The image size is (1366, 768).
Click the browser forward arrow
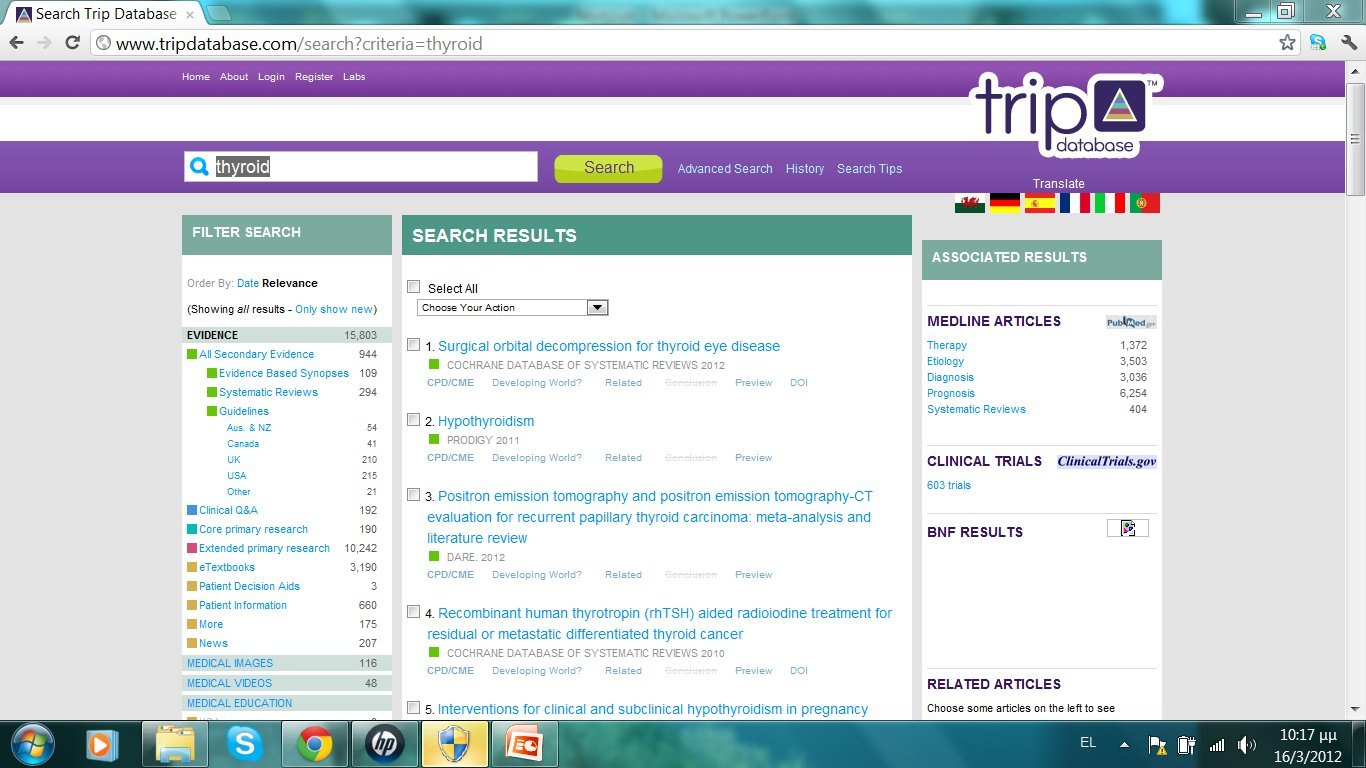pyautogui.click(x=44, y=43)
